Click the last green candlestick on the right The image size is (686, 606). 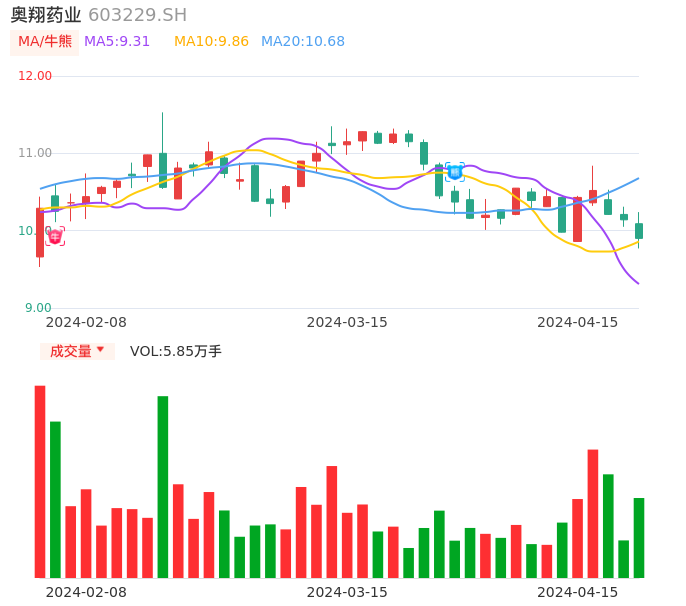(639, 231)
